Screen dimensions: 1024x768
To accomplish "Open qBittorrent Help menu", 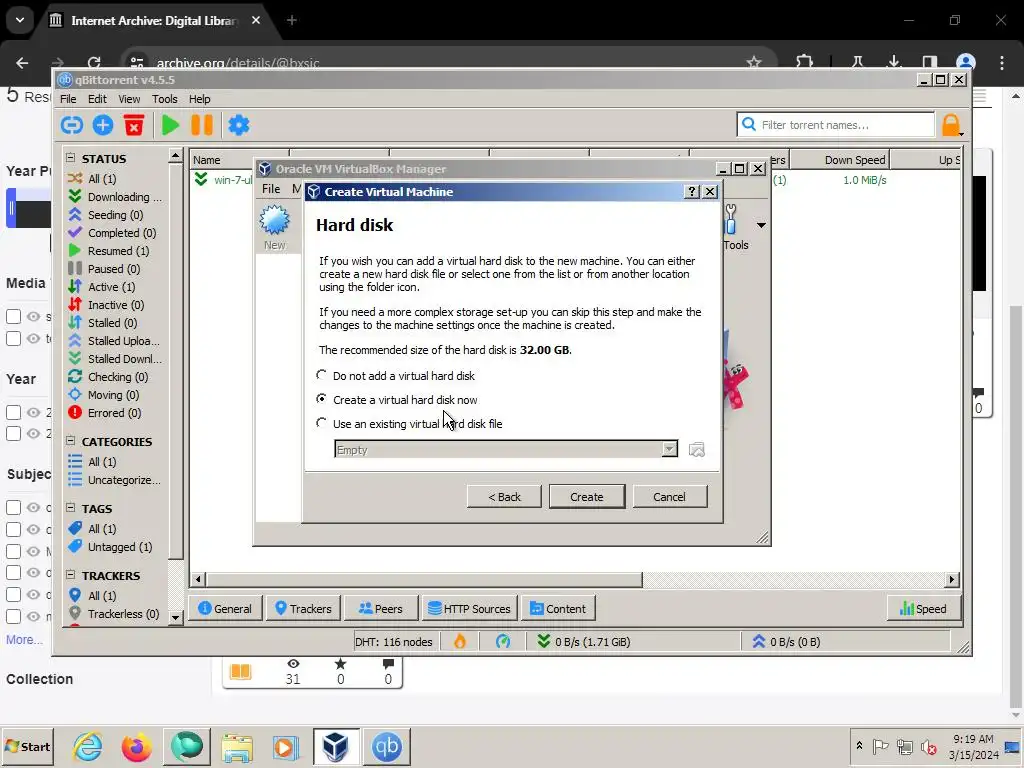I will click(x=200, y=99).
